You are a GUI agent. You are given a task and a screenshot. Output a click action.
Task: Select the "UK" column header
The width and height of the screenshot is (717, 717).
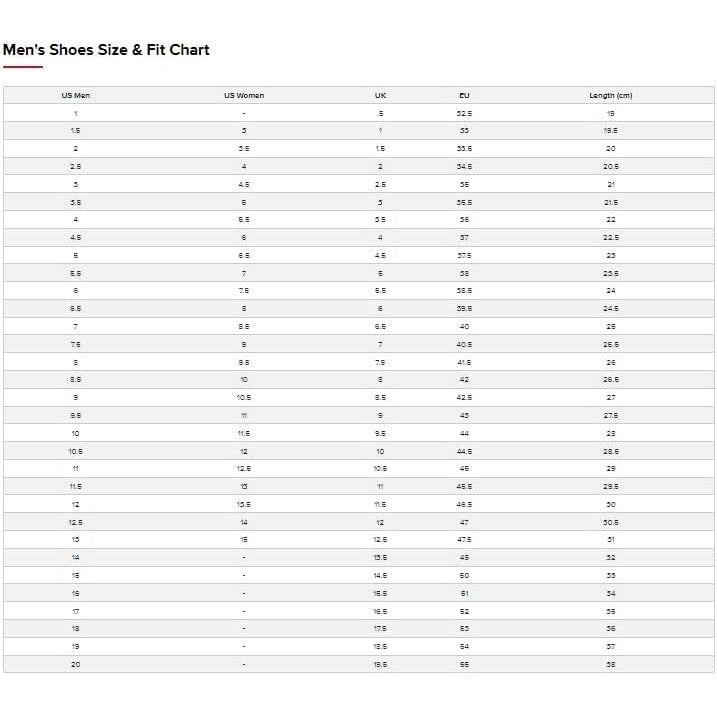(x=380, y=95)
